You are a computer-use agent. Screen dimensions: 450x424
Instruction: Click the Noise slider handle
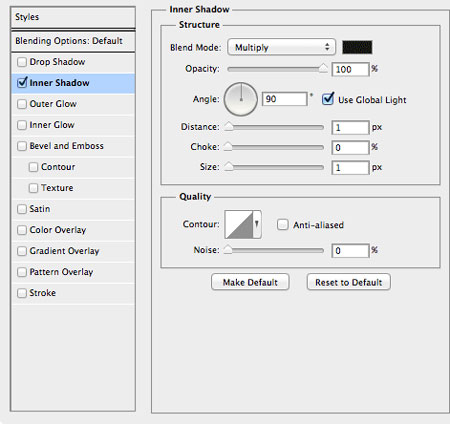tap(228, 249)
